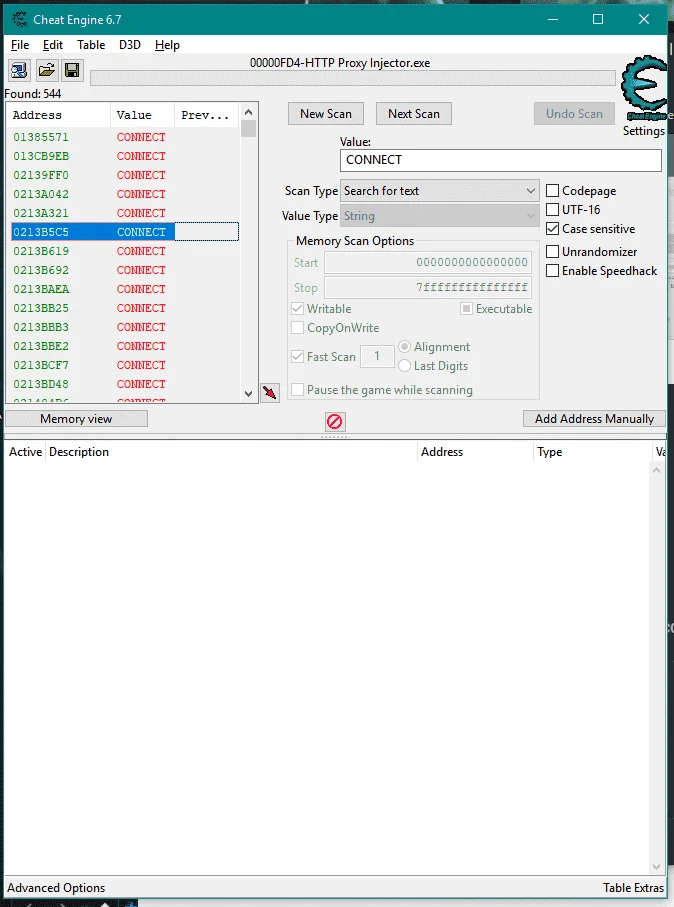Select result address 0213BBB3
Screen dimensions: 674x907
coord(41,327)
